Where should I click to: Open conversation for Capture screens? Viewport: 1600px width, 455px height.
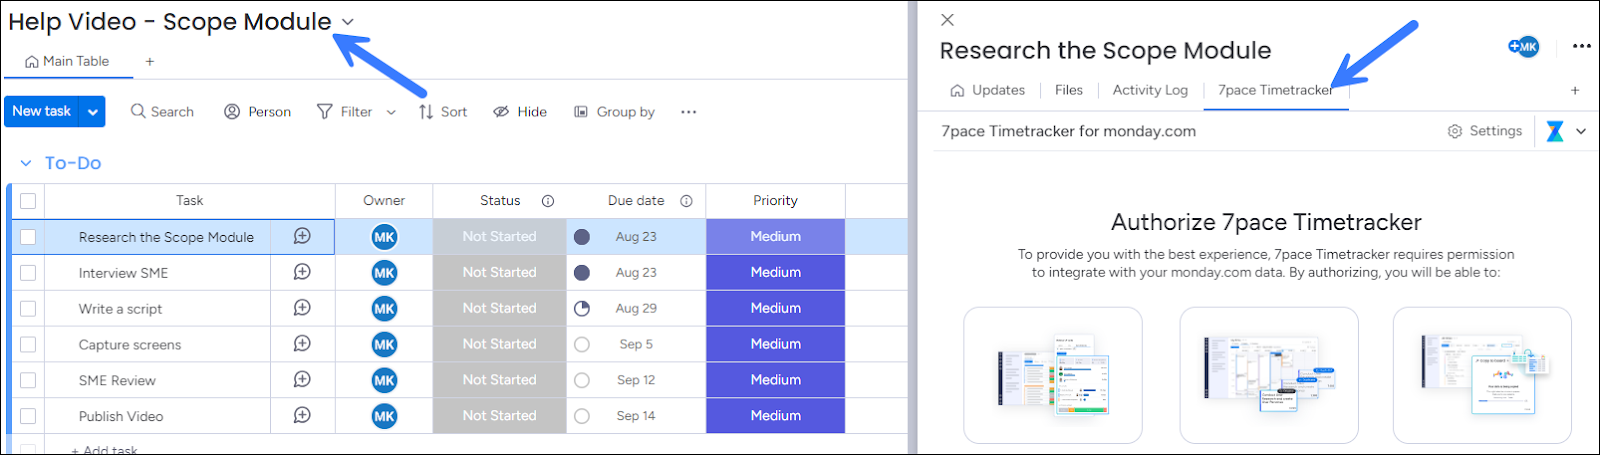[302, 344]
